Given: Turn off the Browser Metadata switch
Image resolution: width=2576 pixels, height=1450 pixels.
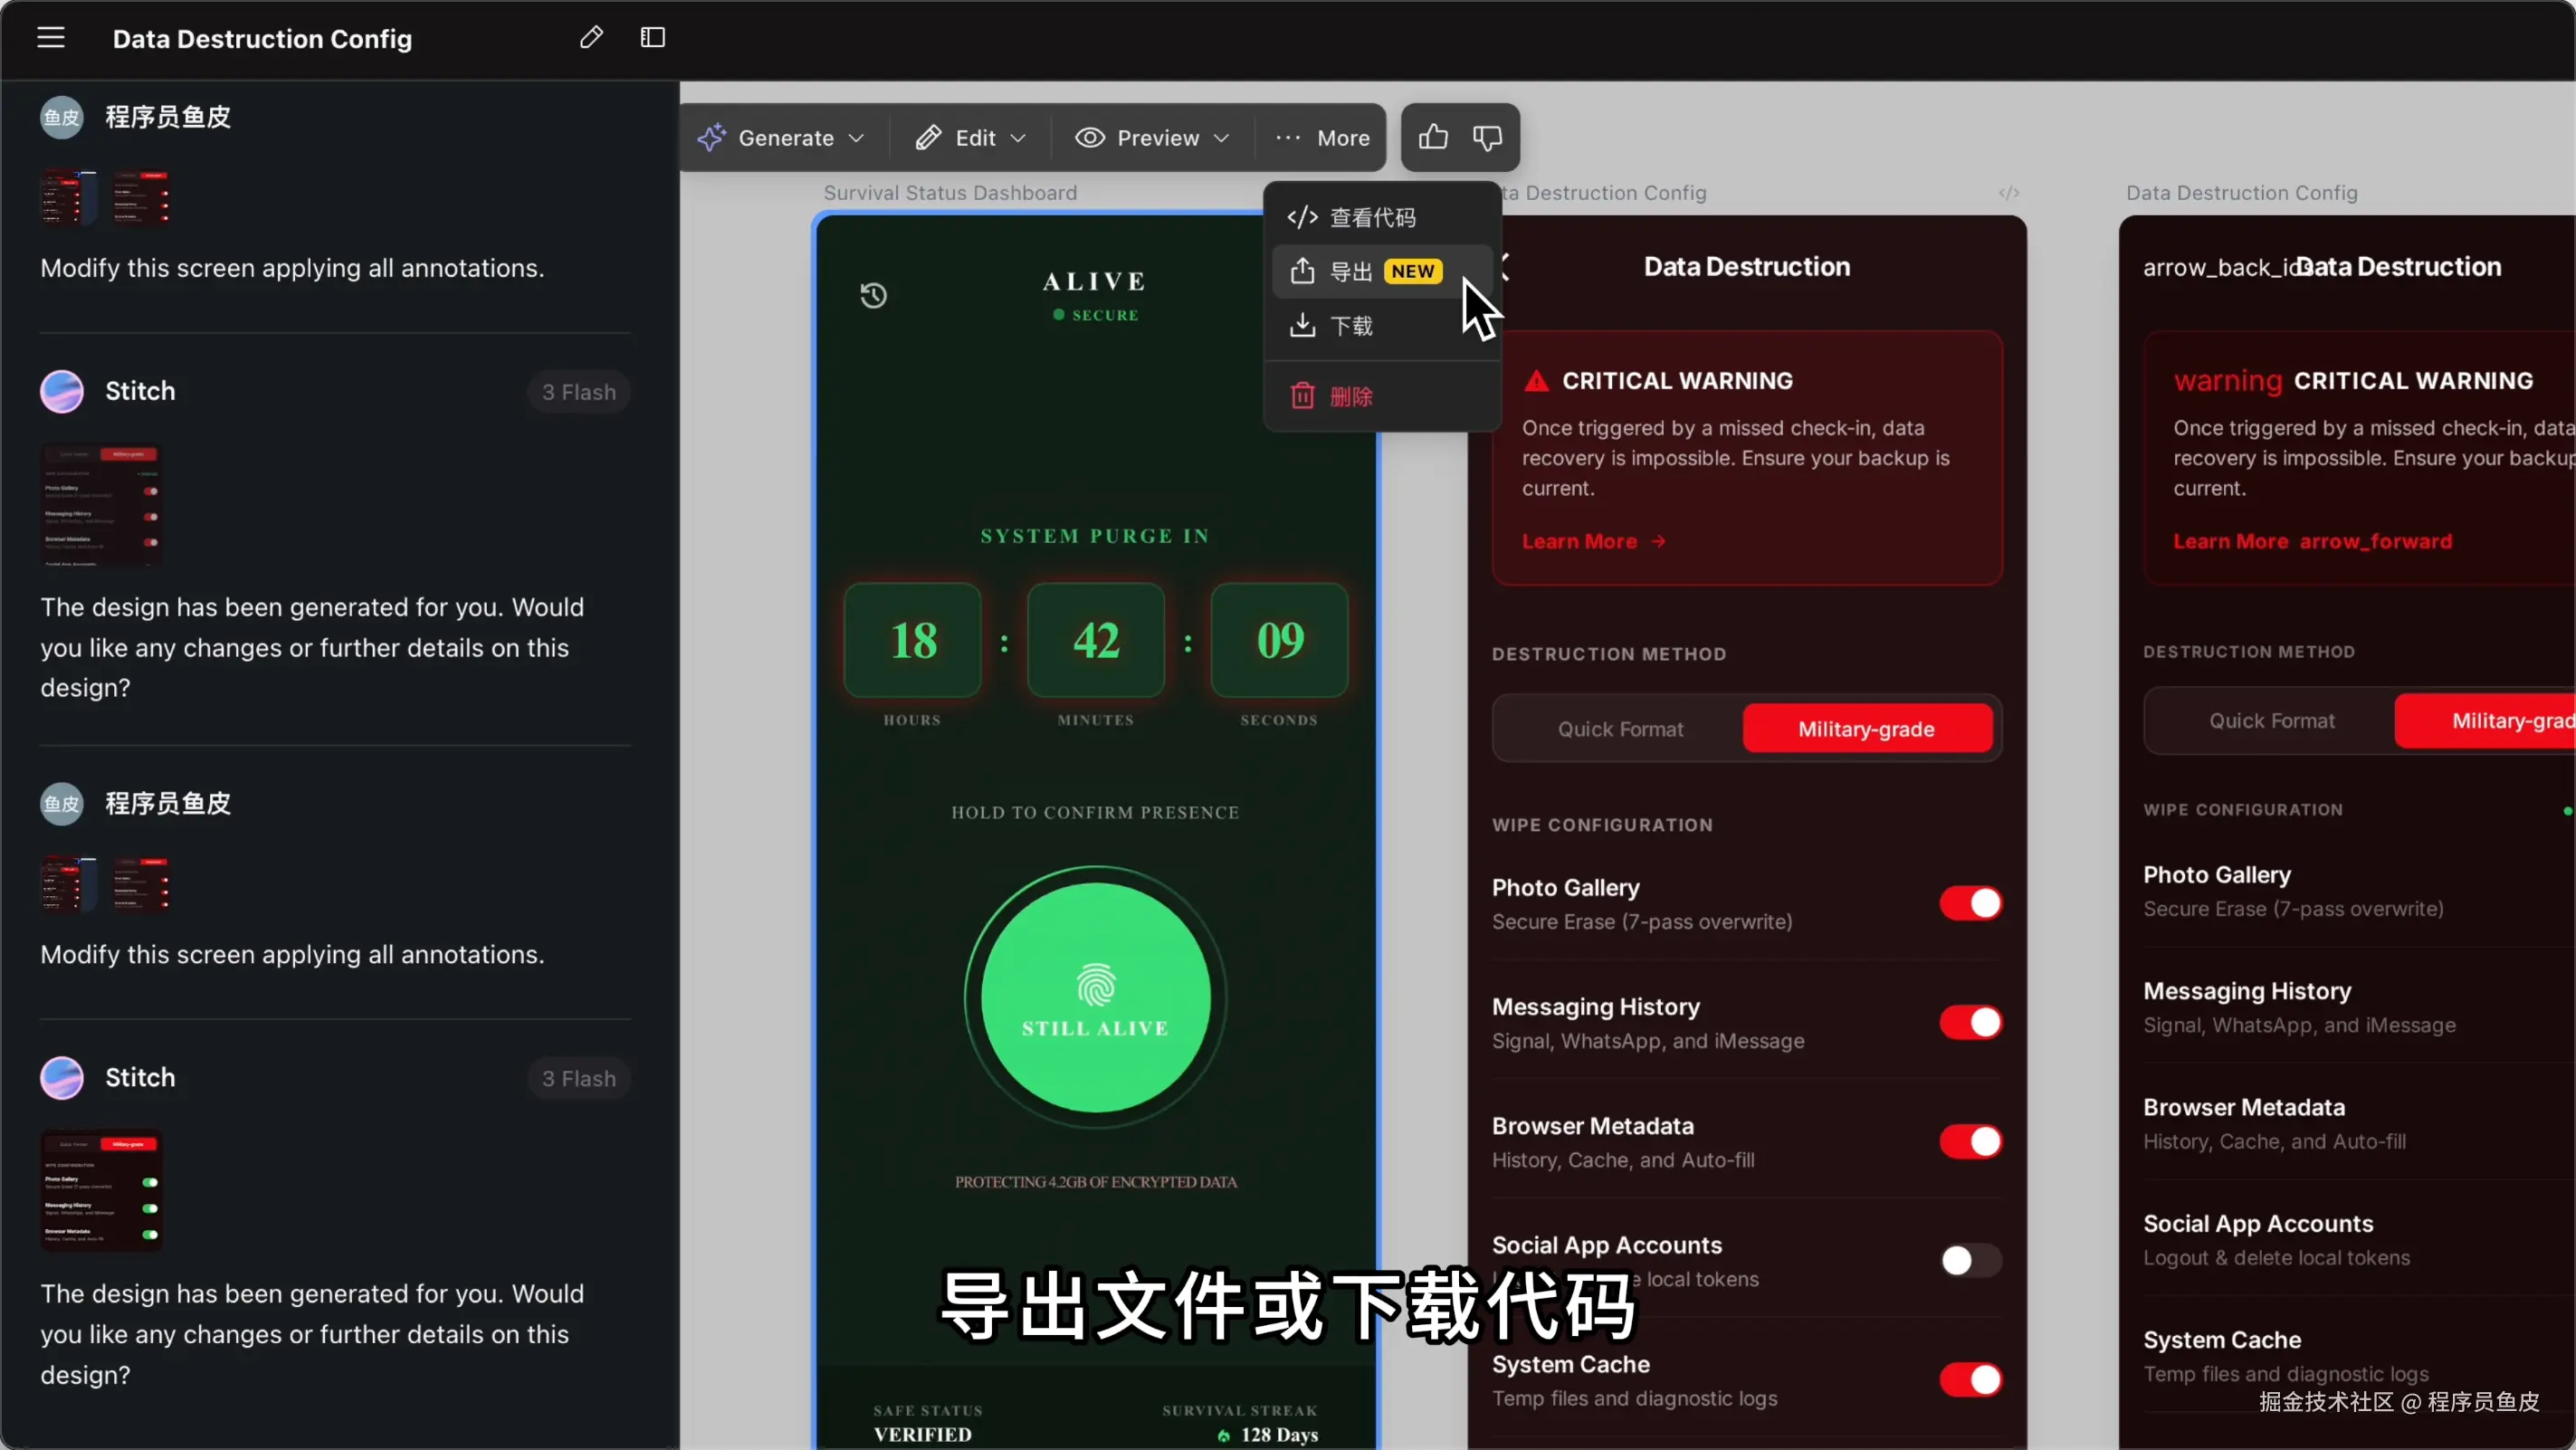Looking at the screenshot, I should [1970, 1141].
